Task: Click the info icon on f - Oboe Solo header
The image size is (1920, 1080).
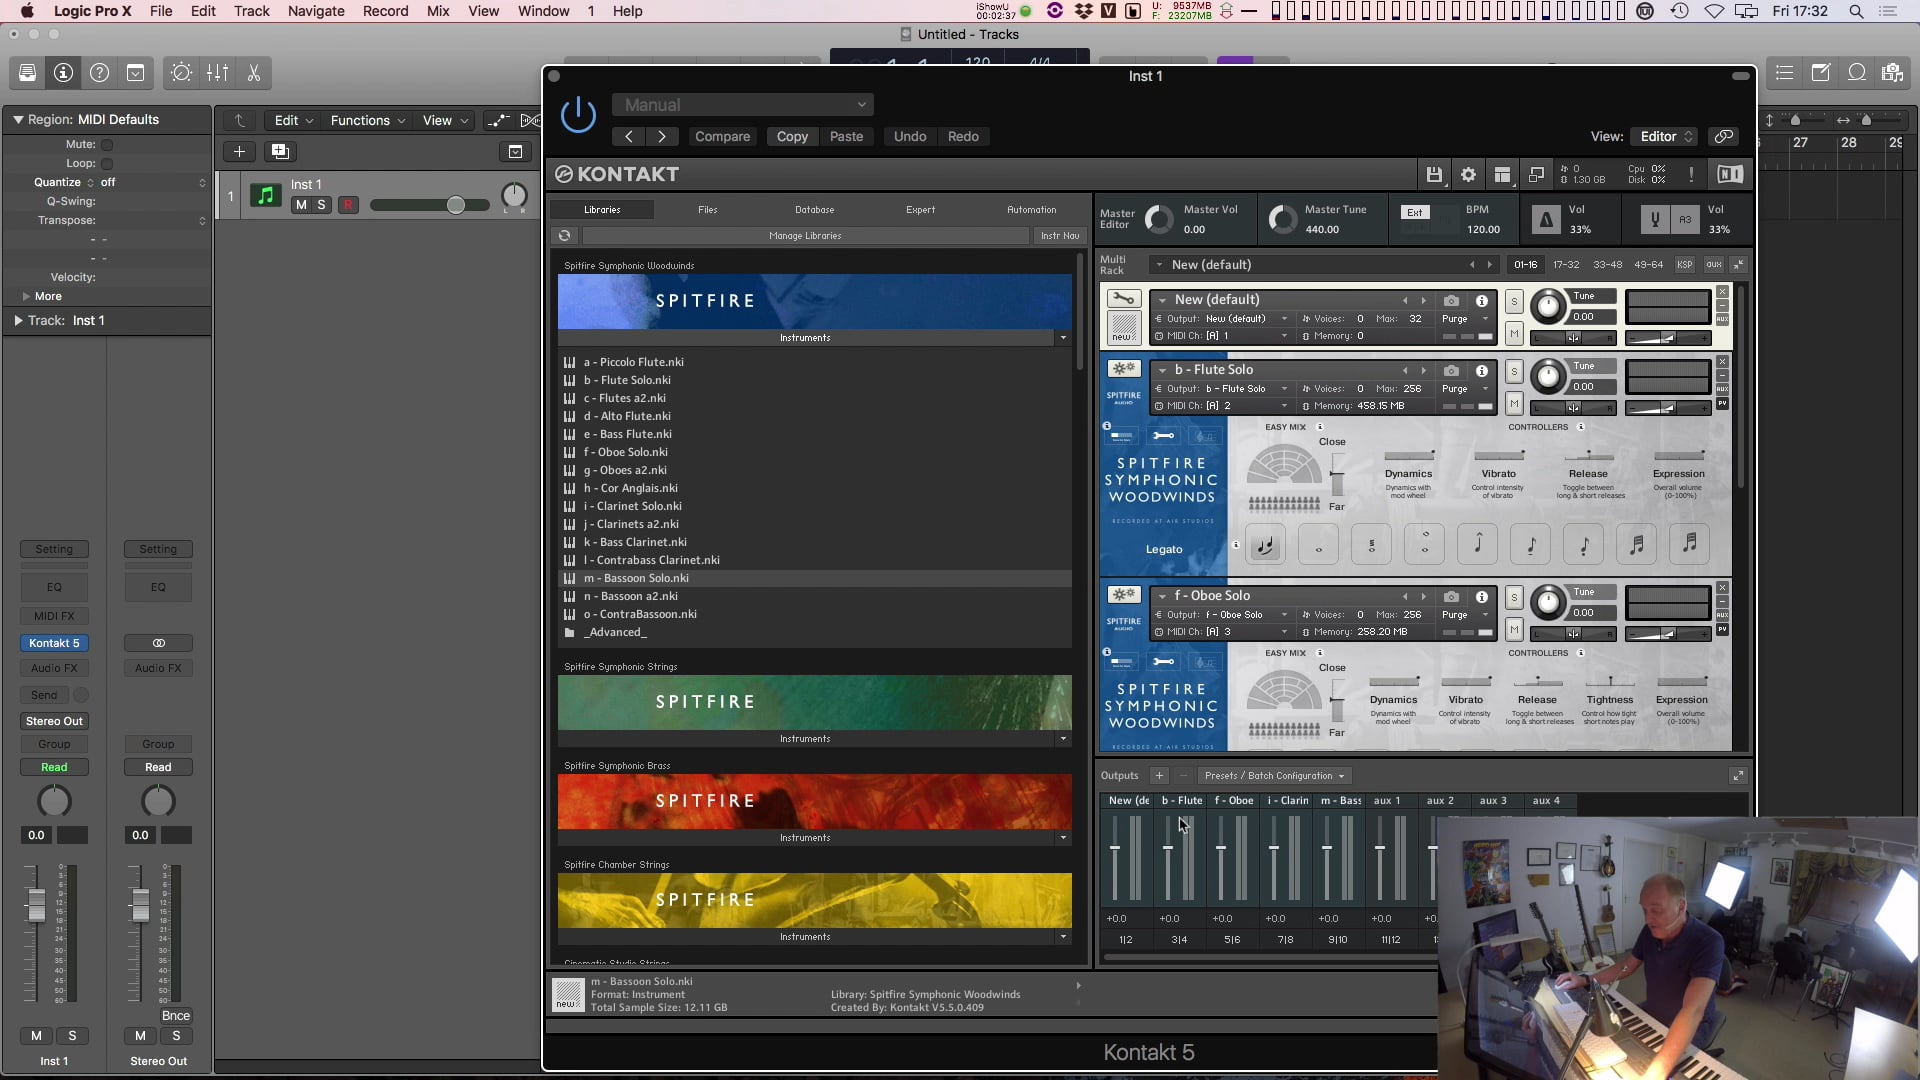Action: click(1482, 596)
